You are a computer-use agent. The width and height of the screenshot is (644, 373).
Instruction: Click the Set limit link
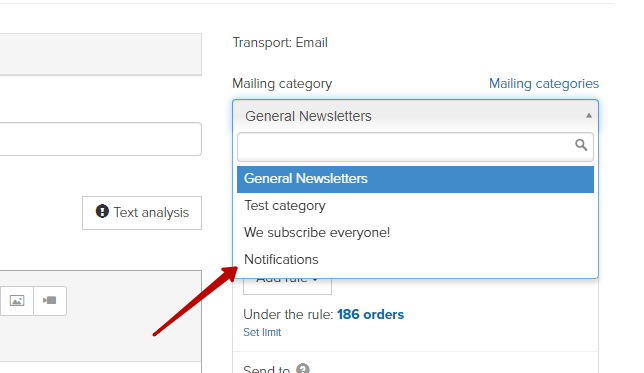click(262, 332)
